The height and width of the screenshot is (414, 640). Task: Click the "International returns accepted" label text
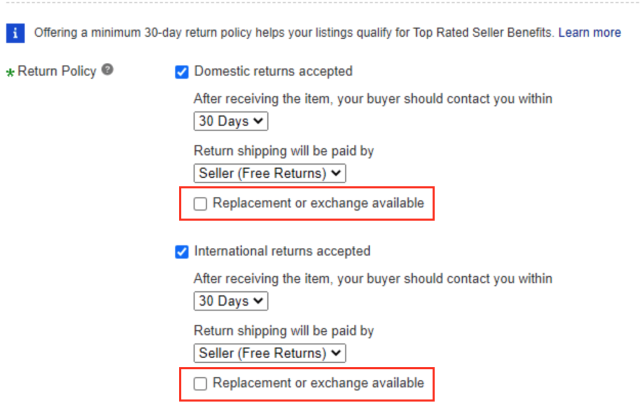[282, 252]
